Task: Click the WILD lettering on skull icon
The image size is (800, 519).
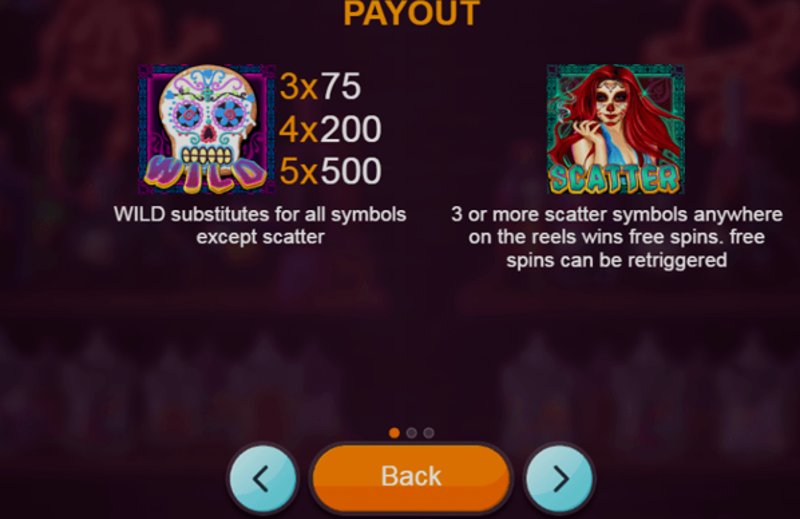Action: click(205, 174)
